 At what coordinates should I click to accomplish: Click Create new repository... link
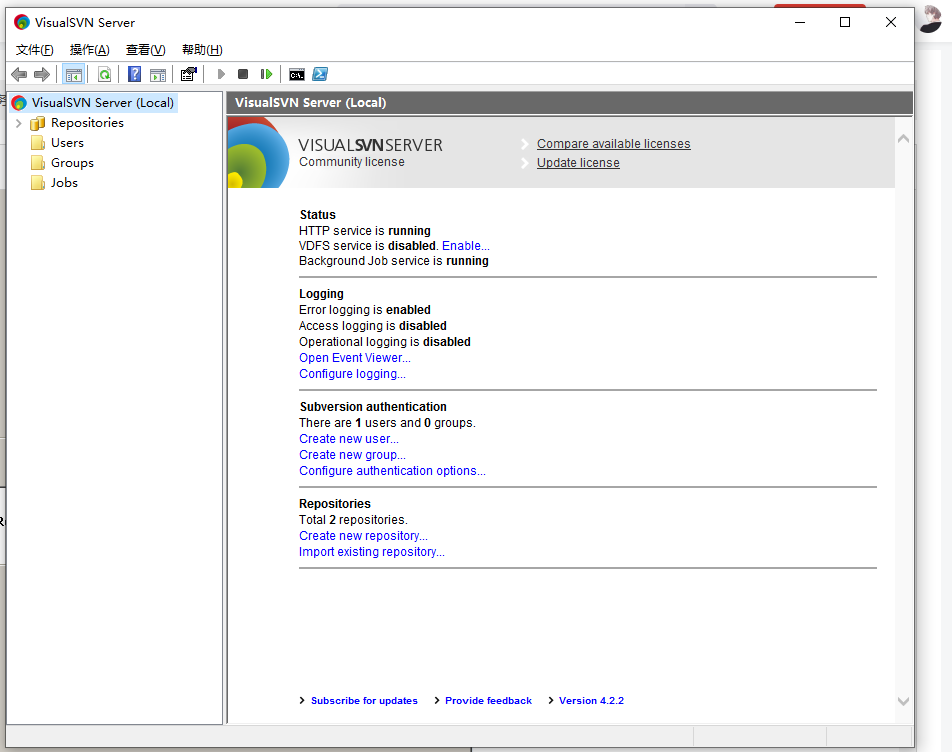point(363,536)
